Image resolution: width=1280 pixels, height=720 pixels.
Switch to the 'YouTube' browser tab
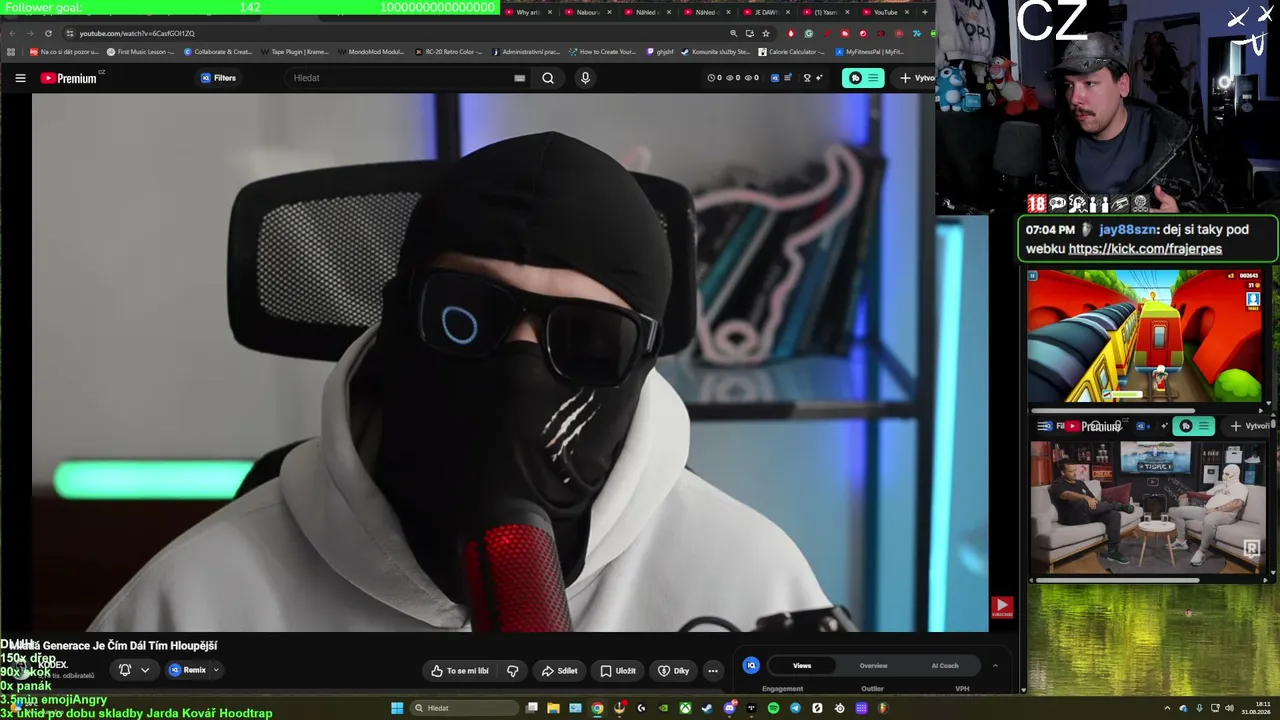(x=884, y=12)
